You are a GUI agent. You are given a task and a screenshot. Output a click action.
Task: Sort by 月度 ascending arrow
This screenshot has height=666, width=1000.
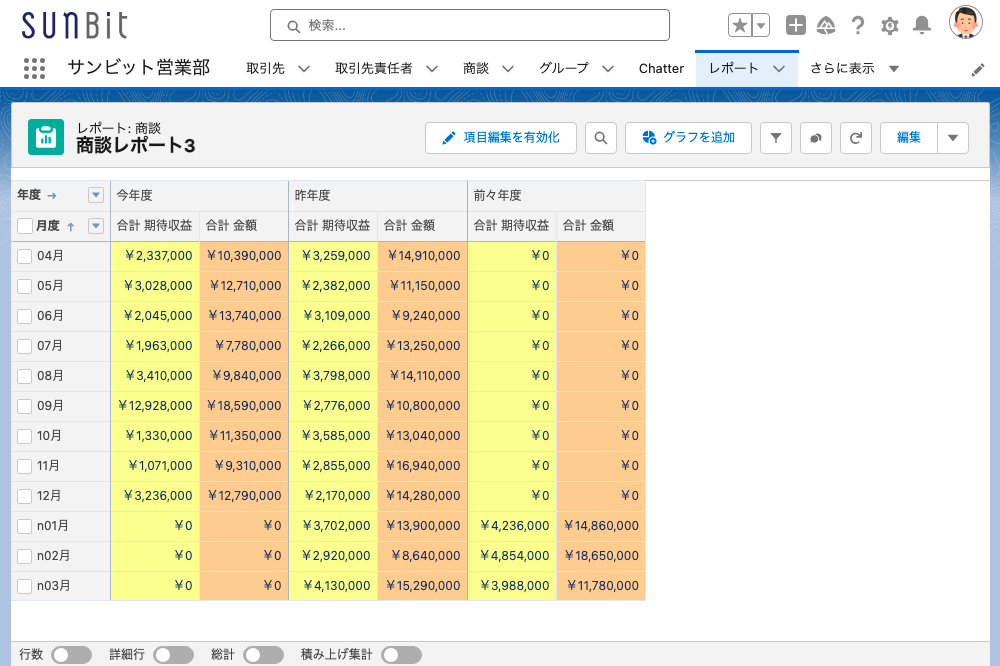[71, 226]
